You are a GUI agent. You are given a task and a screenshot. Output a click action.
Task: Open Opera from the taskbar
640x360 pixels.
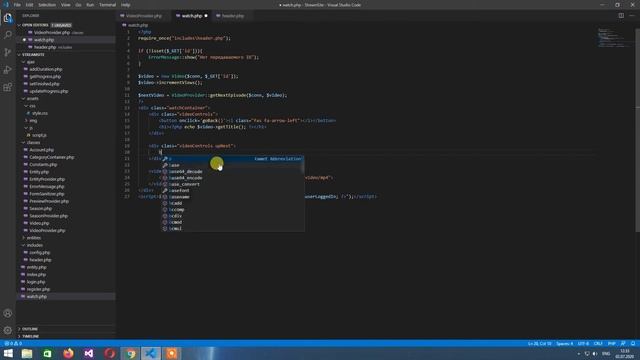110,353
